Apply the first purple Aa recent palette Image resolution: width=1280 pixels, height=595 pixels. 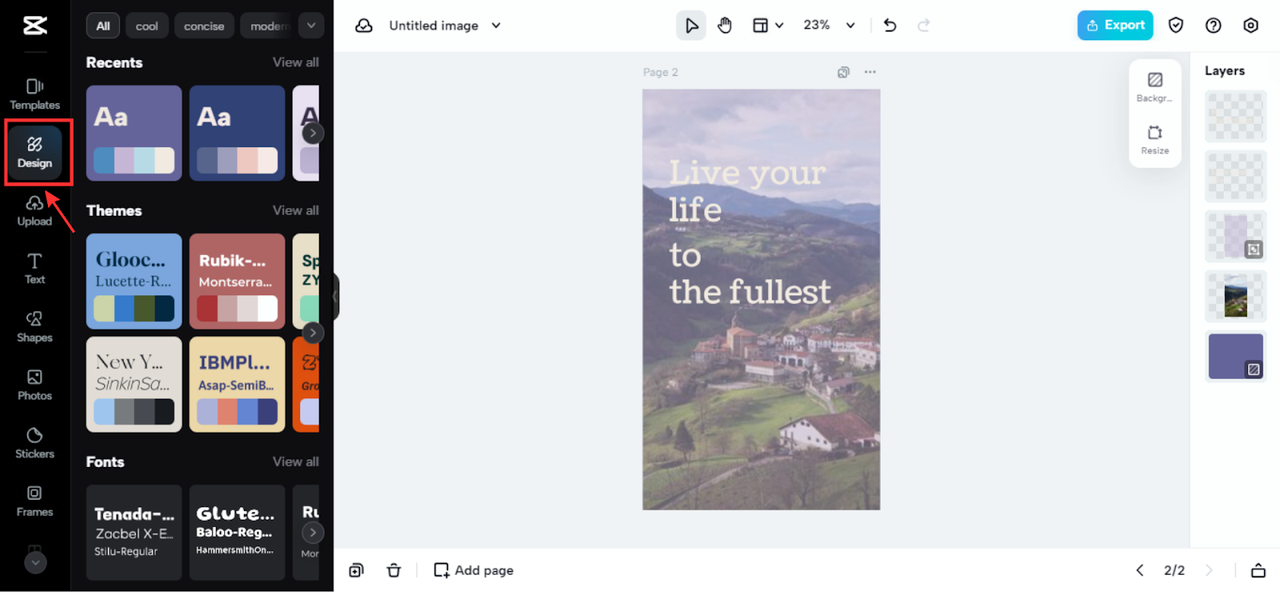pyautogui.click(x=134, y=133)
